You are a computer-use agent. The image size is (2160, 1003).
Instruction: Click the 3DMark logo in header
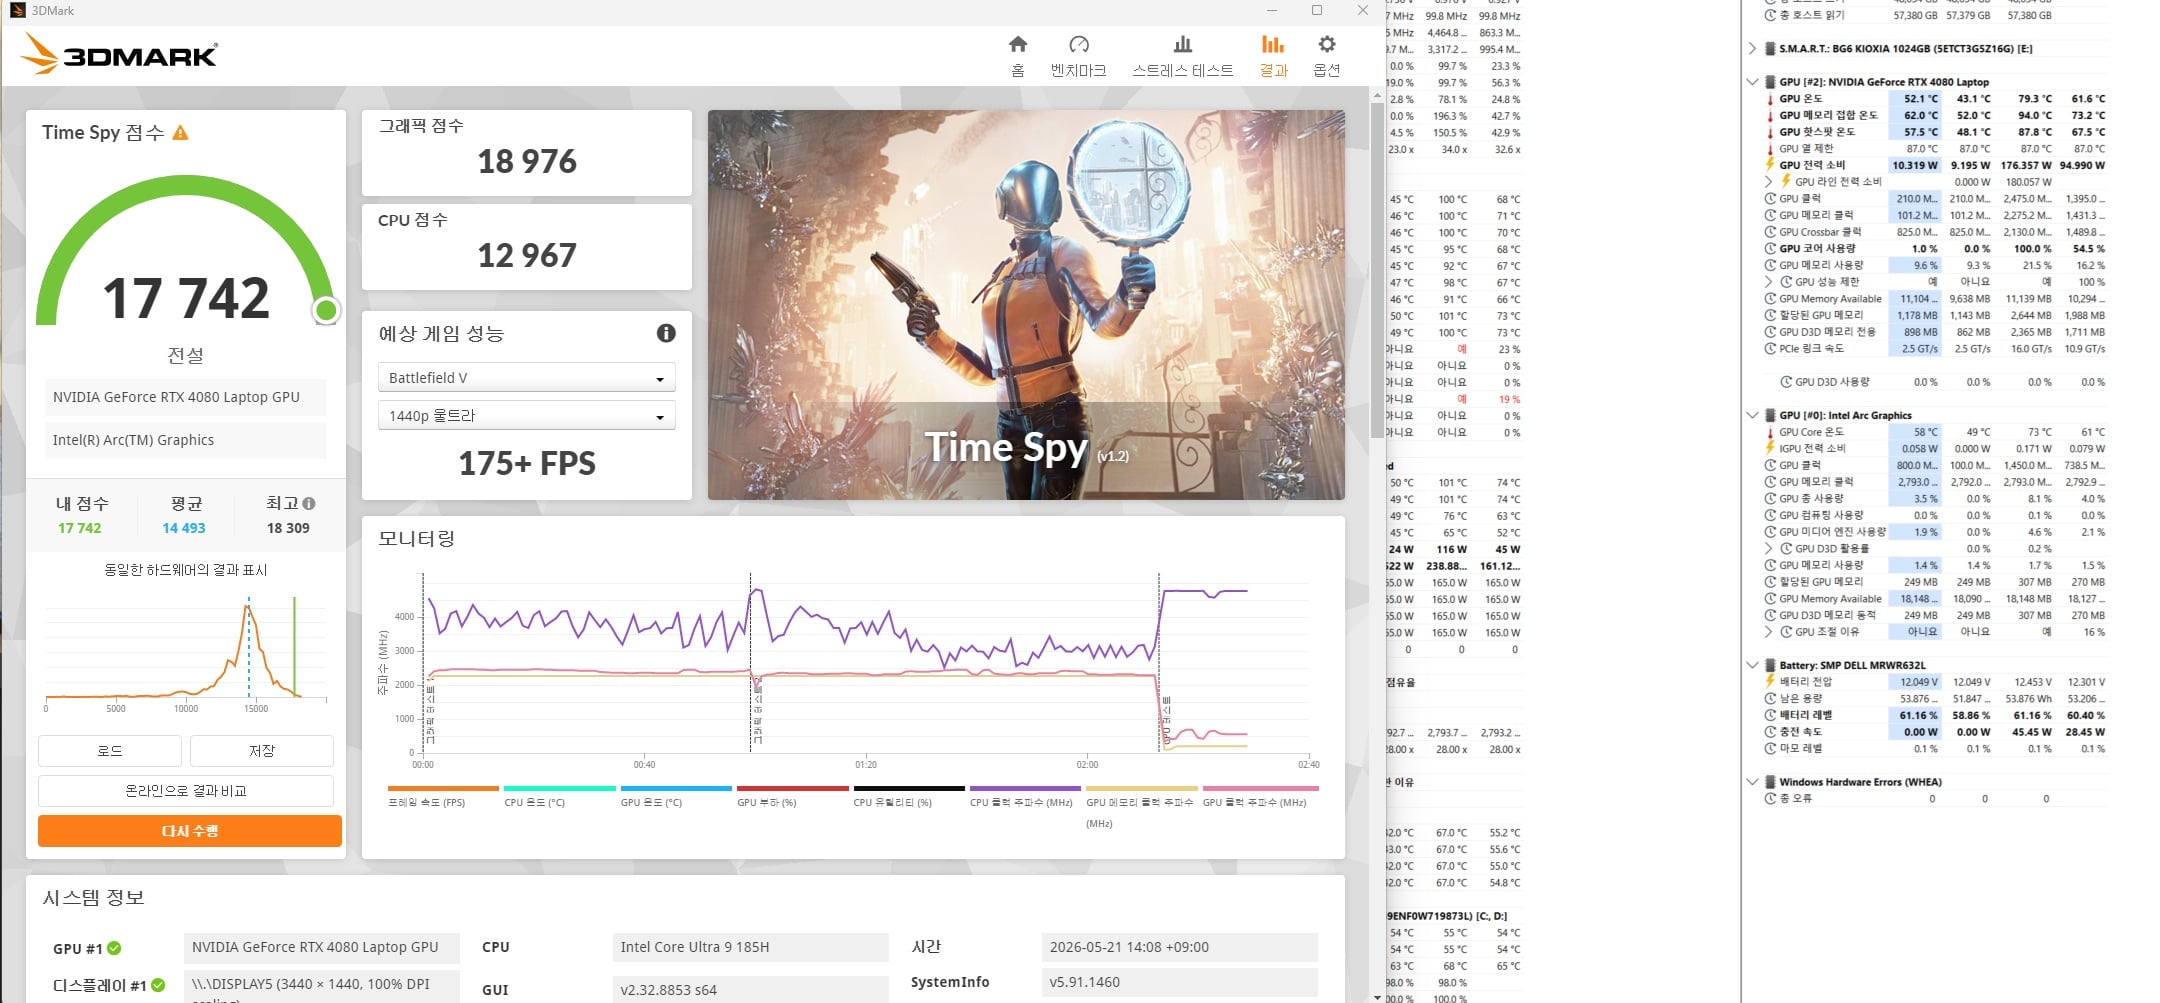coord(119,54)
